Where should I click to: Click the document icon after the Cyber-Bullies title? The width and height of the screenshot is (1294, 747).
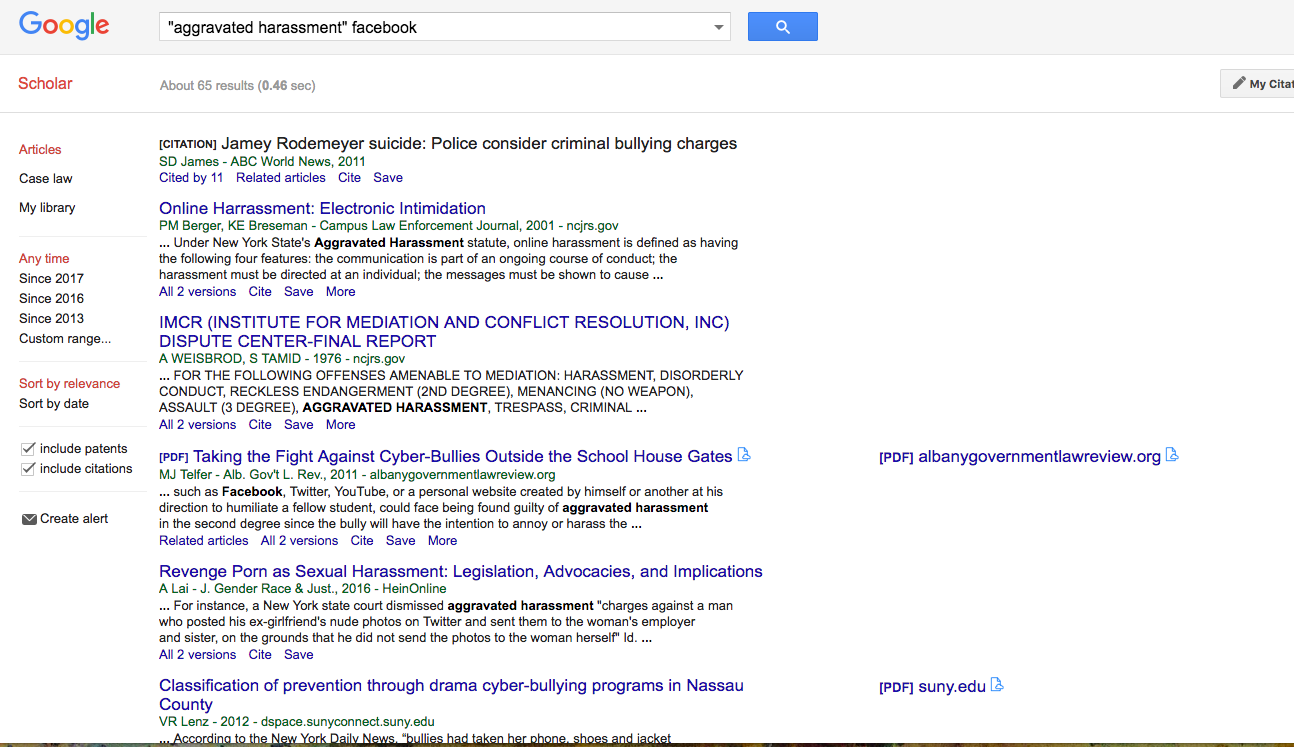[x=743, y=454]
